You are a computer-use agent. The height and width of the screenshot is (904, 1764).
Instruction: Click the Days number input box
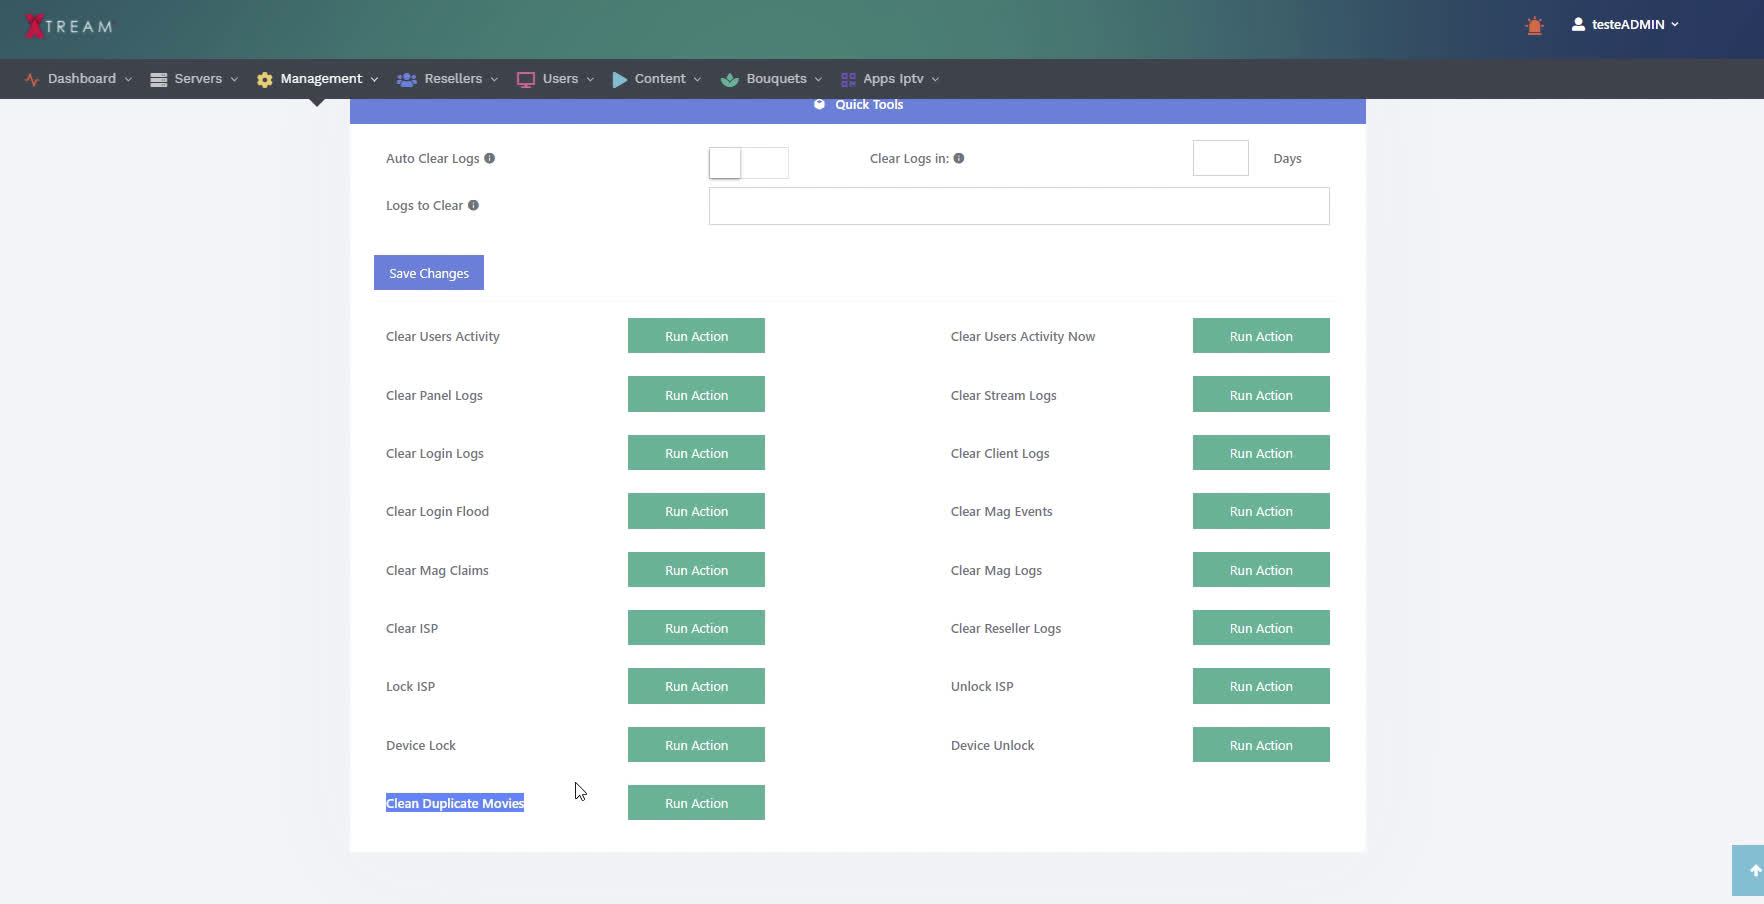pos(1220,158)
